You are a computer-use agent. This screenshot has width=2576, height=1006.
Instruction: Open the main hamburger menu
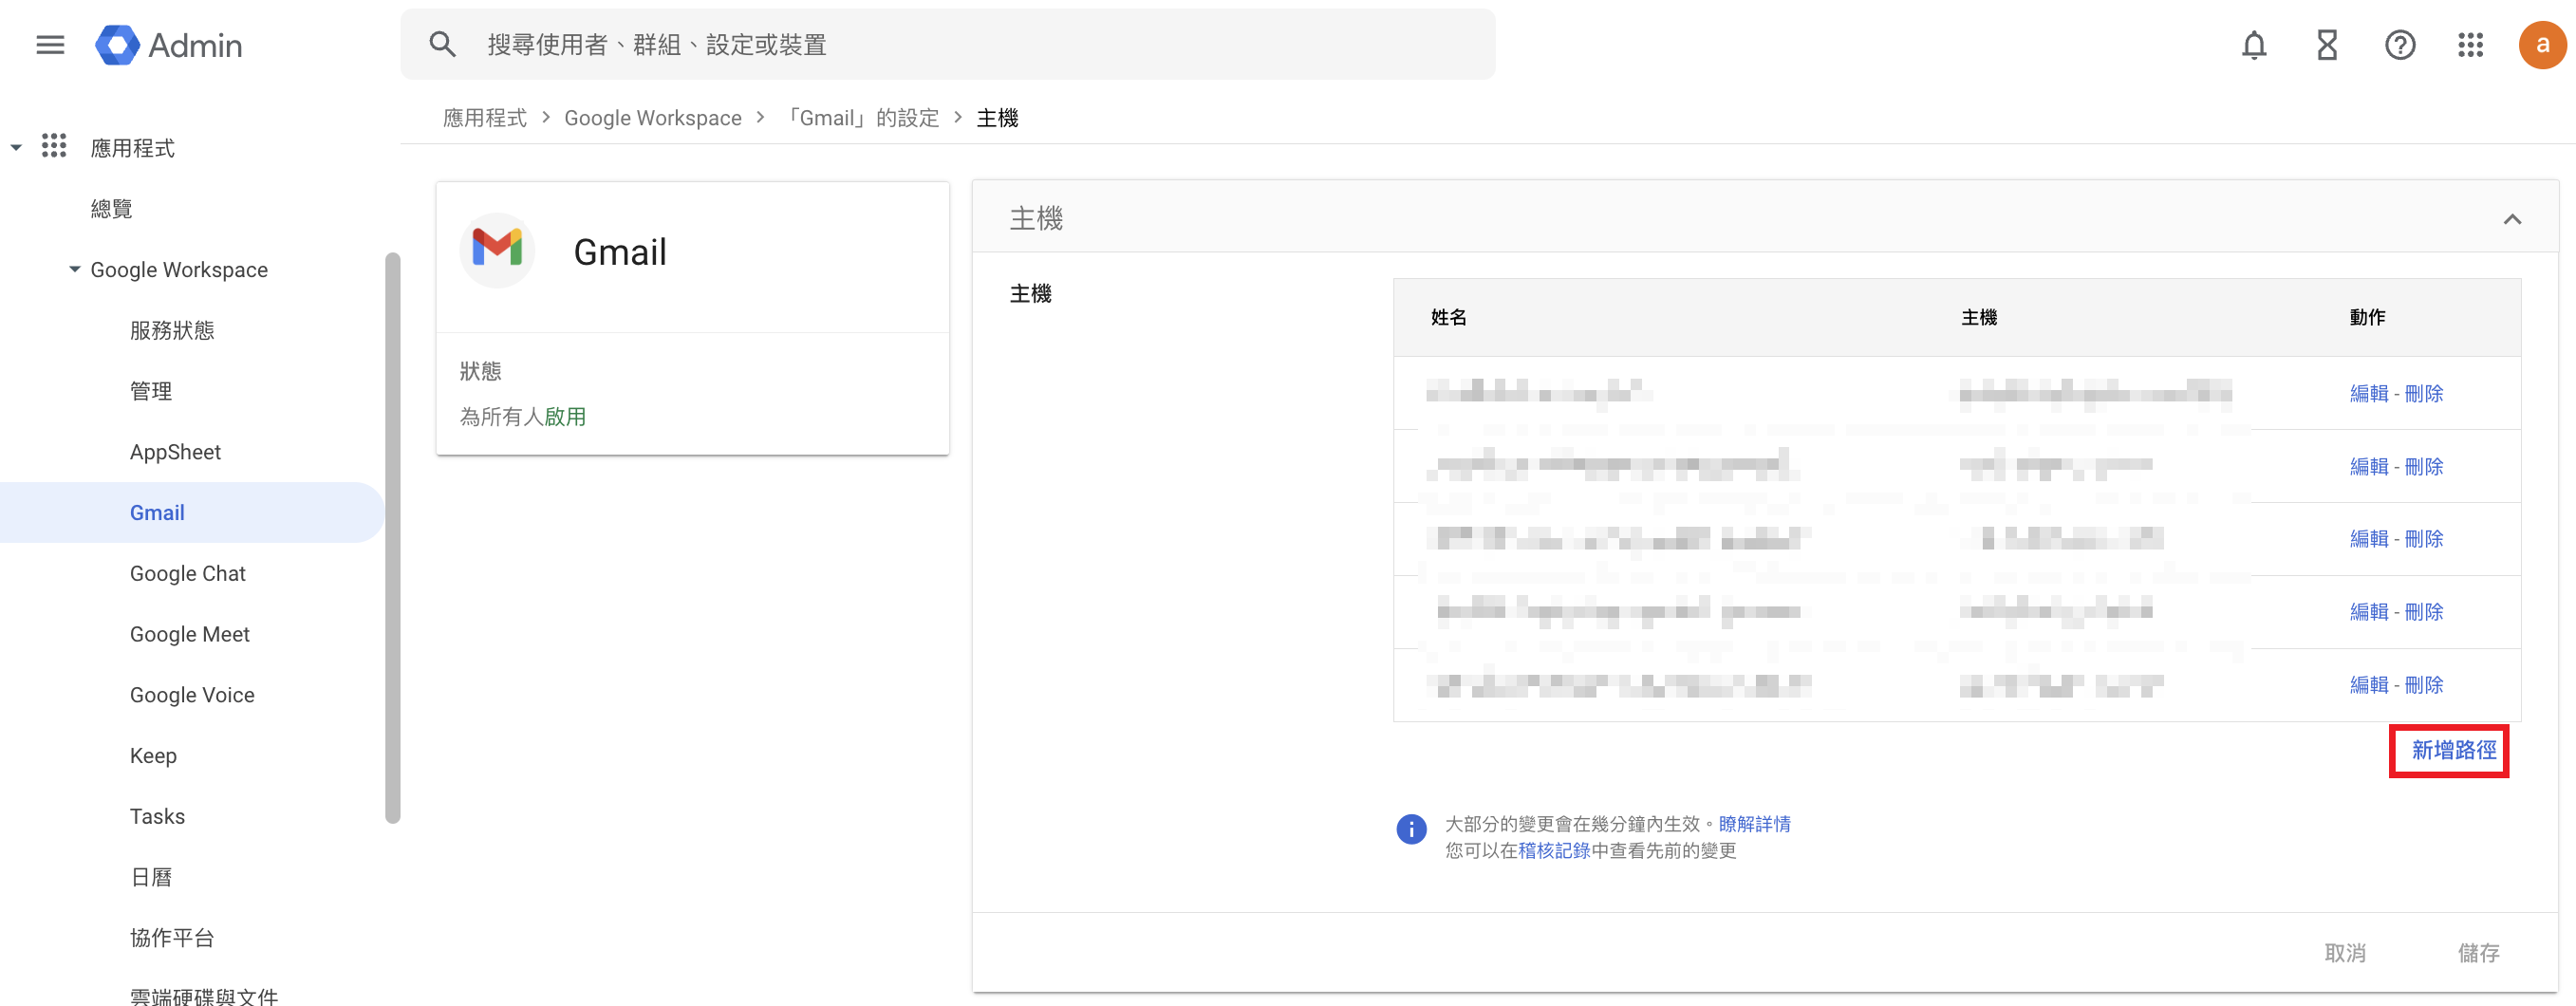[50, 45]
